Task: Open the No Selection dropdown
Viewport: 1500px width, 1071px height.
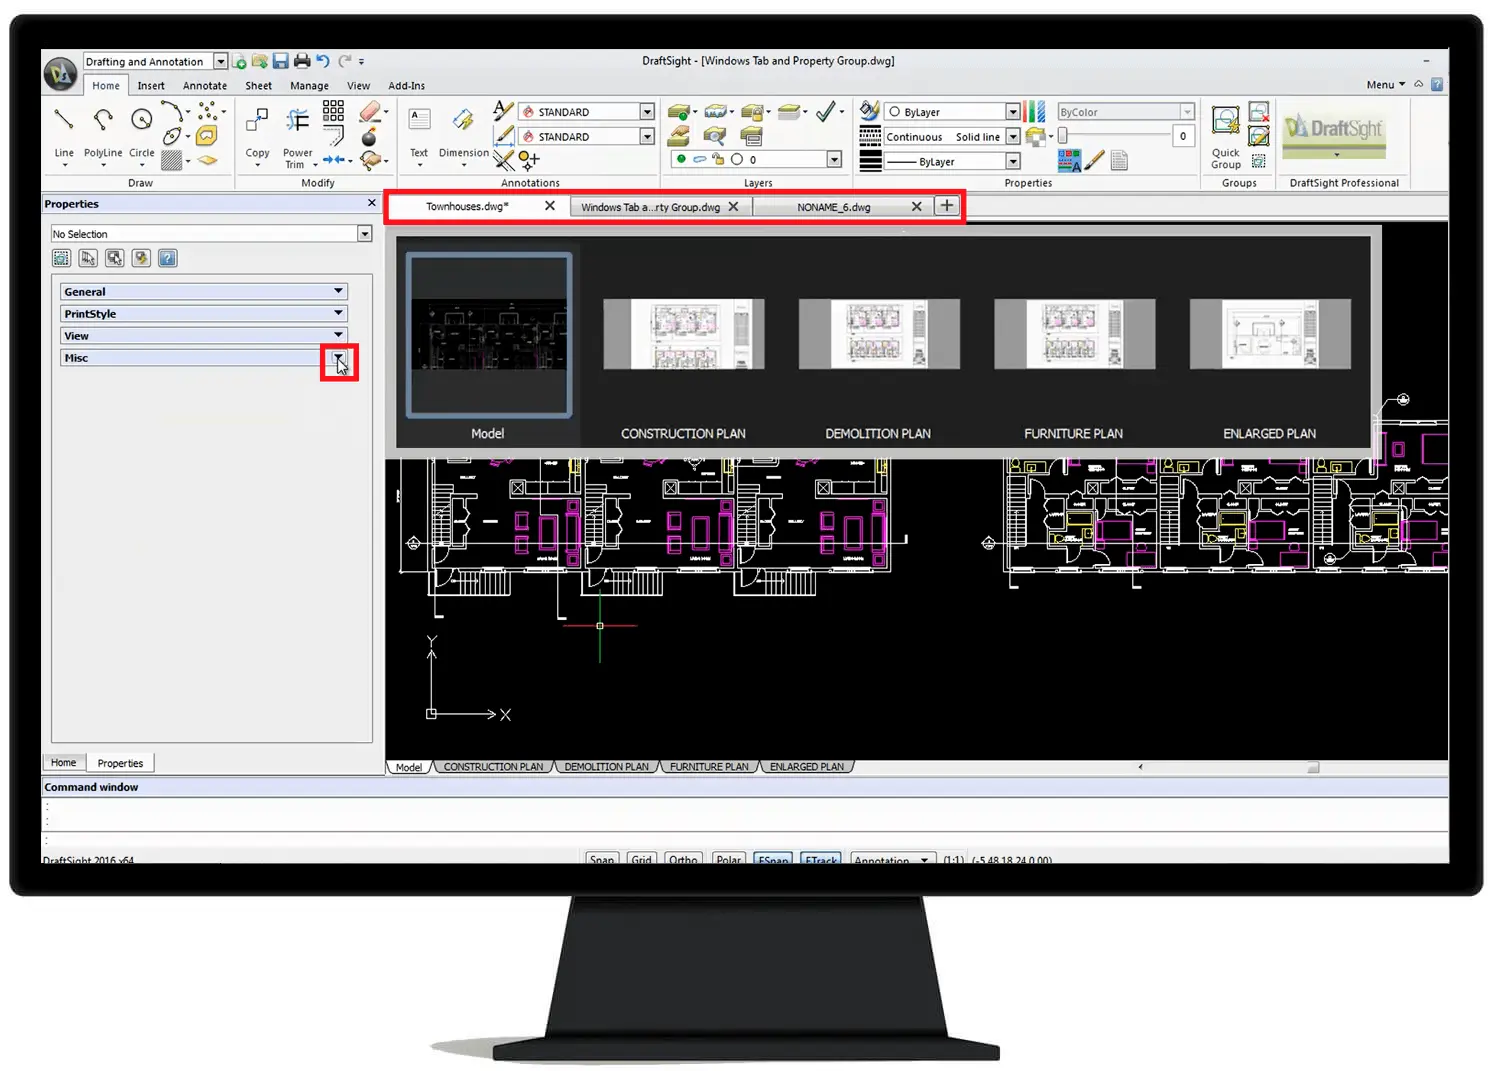Action: pyautogui.click(x=365, y=234)
